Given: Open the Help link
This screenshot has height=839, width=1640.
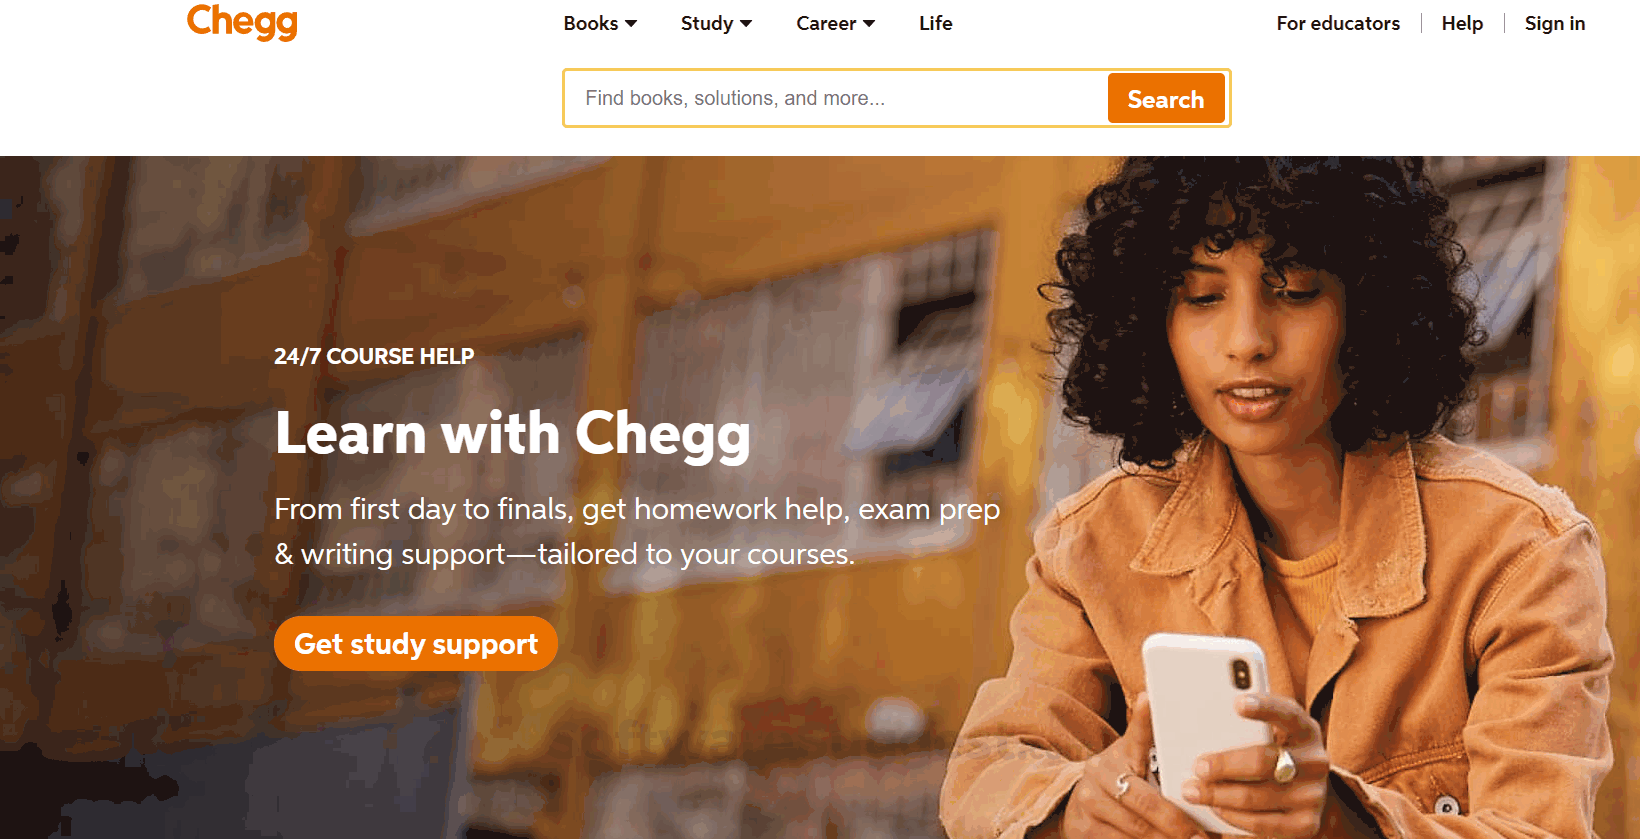Looking at the screenshot, I should 1462,23.
